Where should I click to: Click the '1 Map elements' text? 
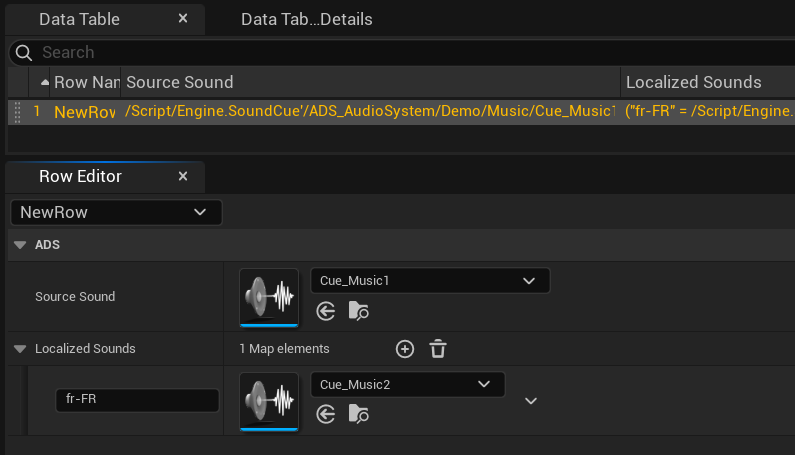click(x=284, y=349)
